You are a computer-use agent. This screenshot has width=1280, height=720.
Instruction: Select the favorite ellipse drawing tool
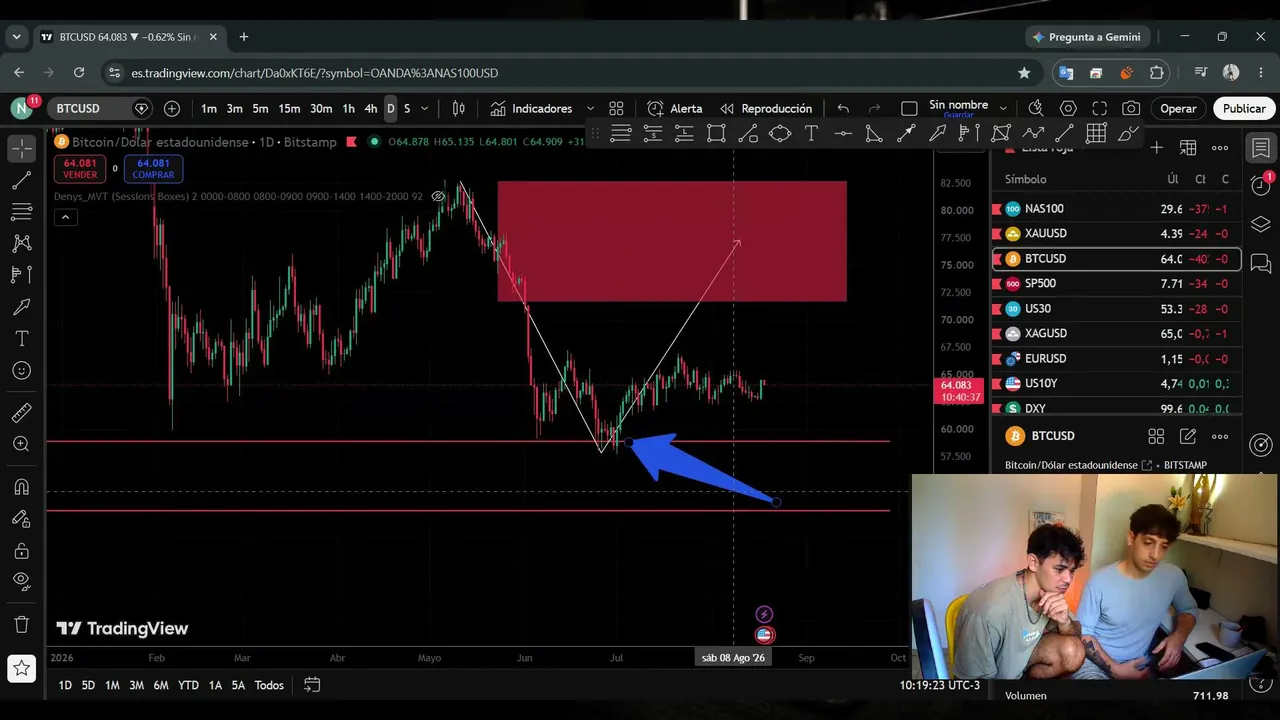(780, 133)
